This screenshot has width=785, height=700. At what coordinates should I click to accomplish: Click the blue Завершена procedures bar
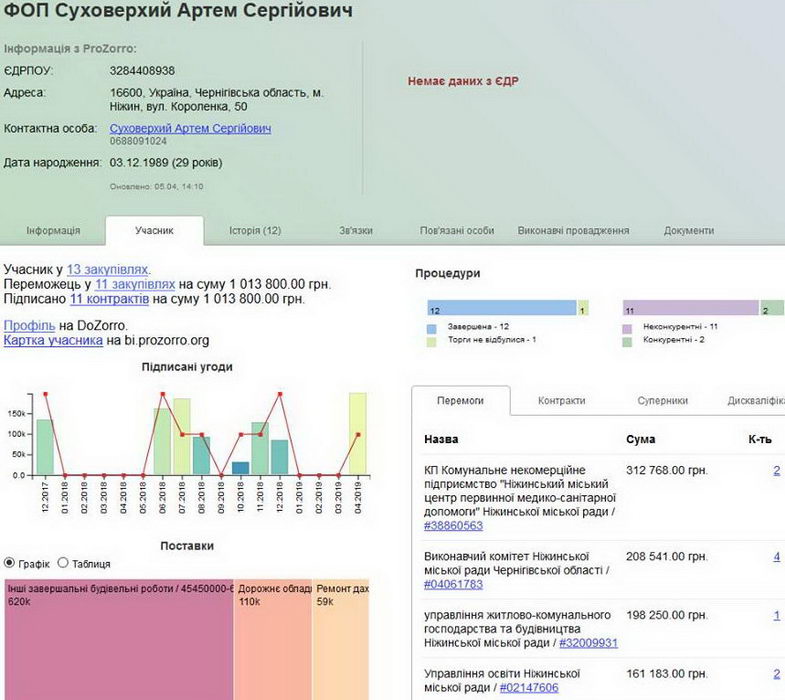coord(501,308)
